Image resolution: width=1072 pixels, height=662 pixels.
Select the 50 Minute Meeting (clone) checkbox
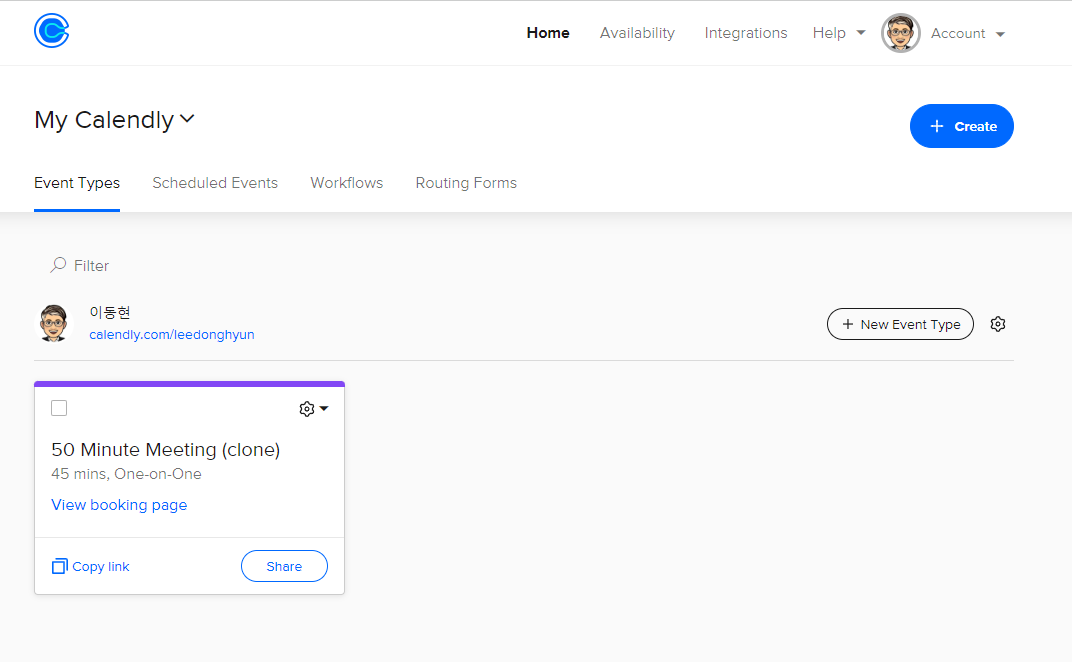59,408
